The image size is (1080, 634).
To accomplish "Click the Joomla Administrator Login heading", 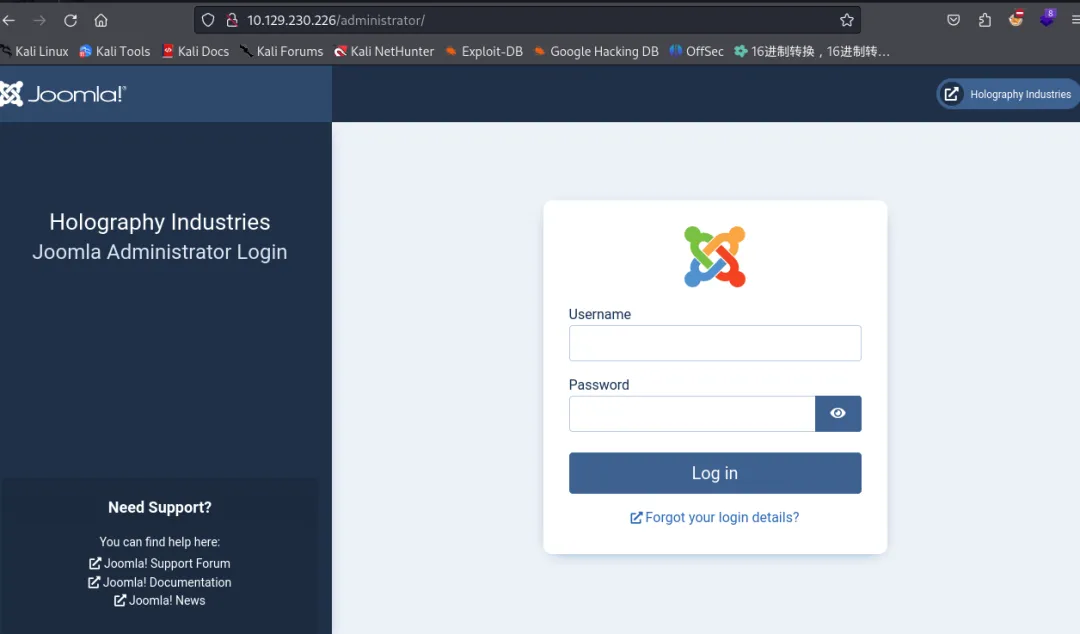I will point(160,252).
